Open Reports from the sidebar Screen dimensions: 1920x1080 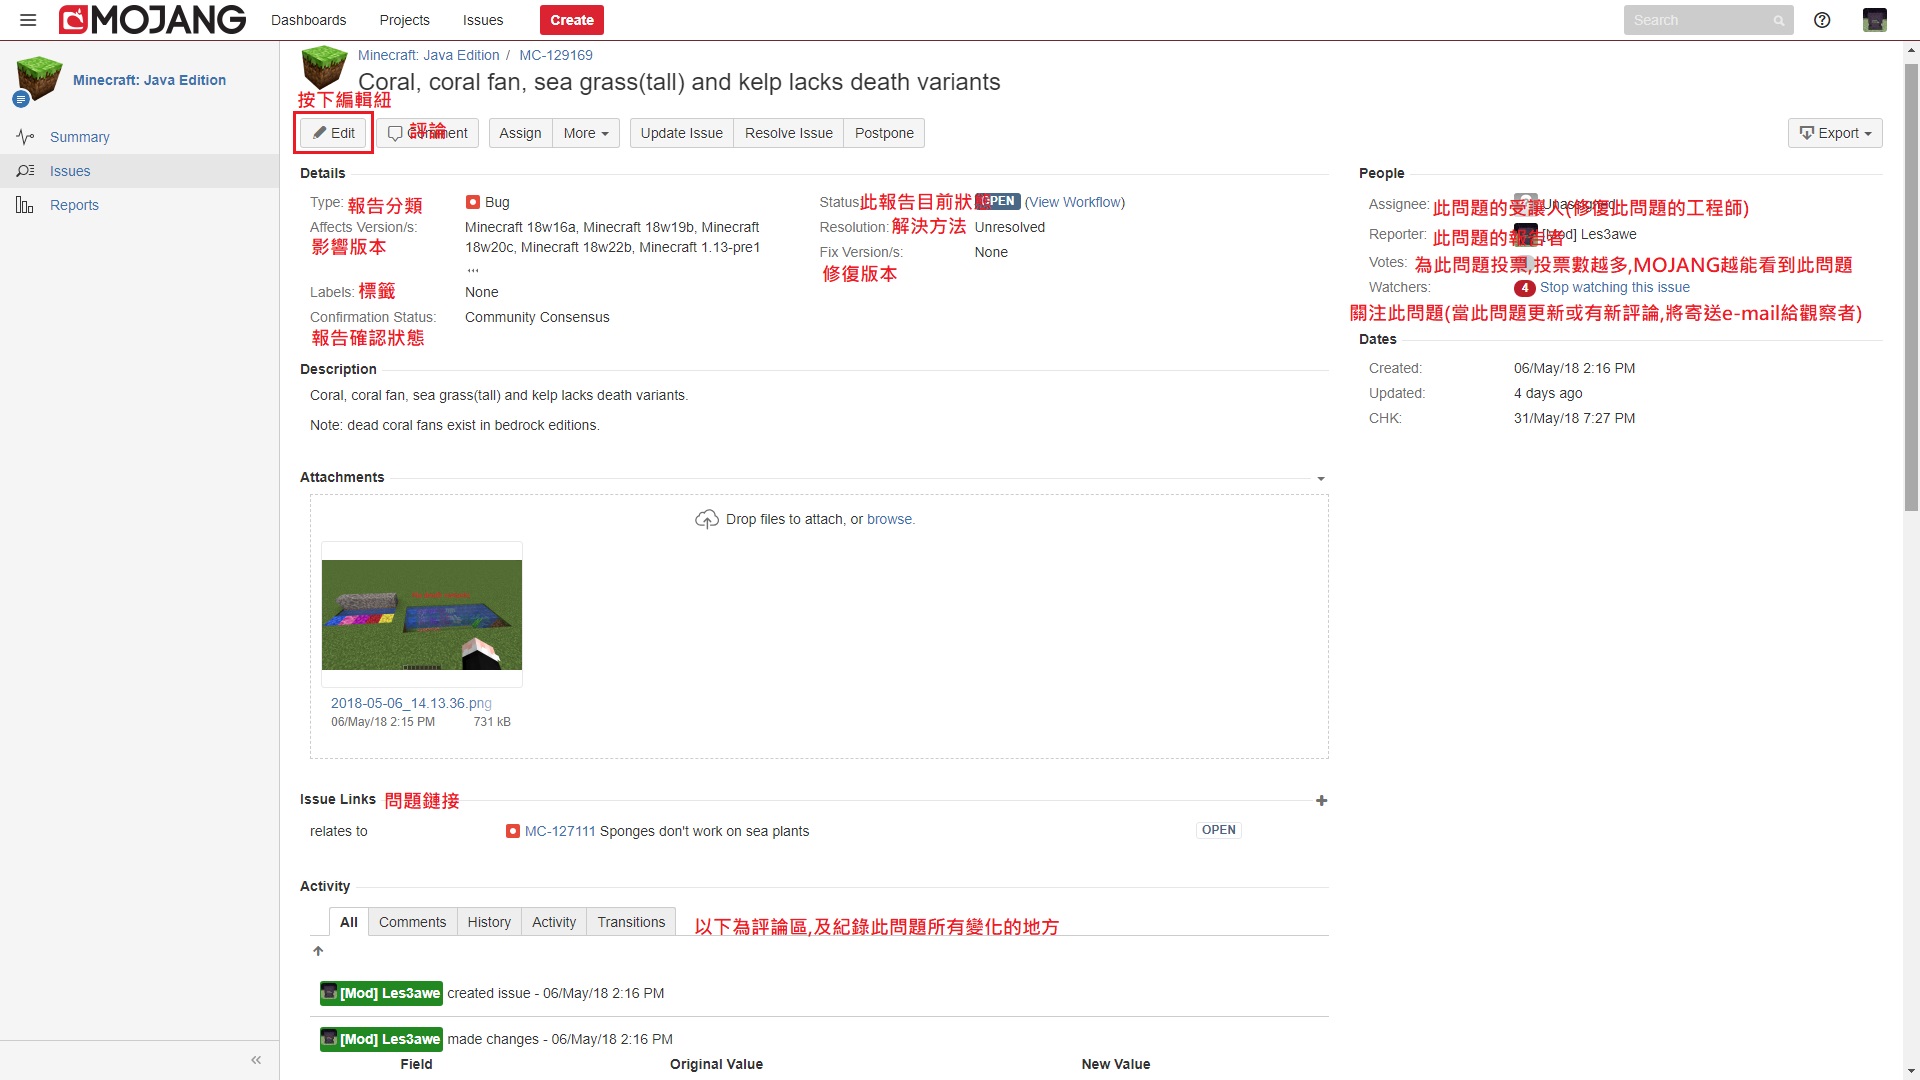pyautogui.click(x=74, y=205)
